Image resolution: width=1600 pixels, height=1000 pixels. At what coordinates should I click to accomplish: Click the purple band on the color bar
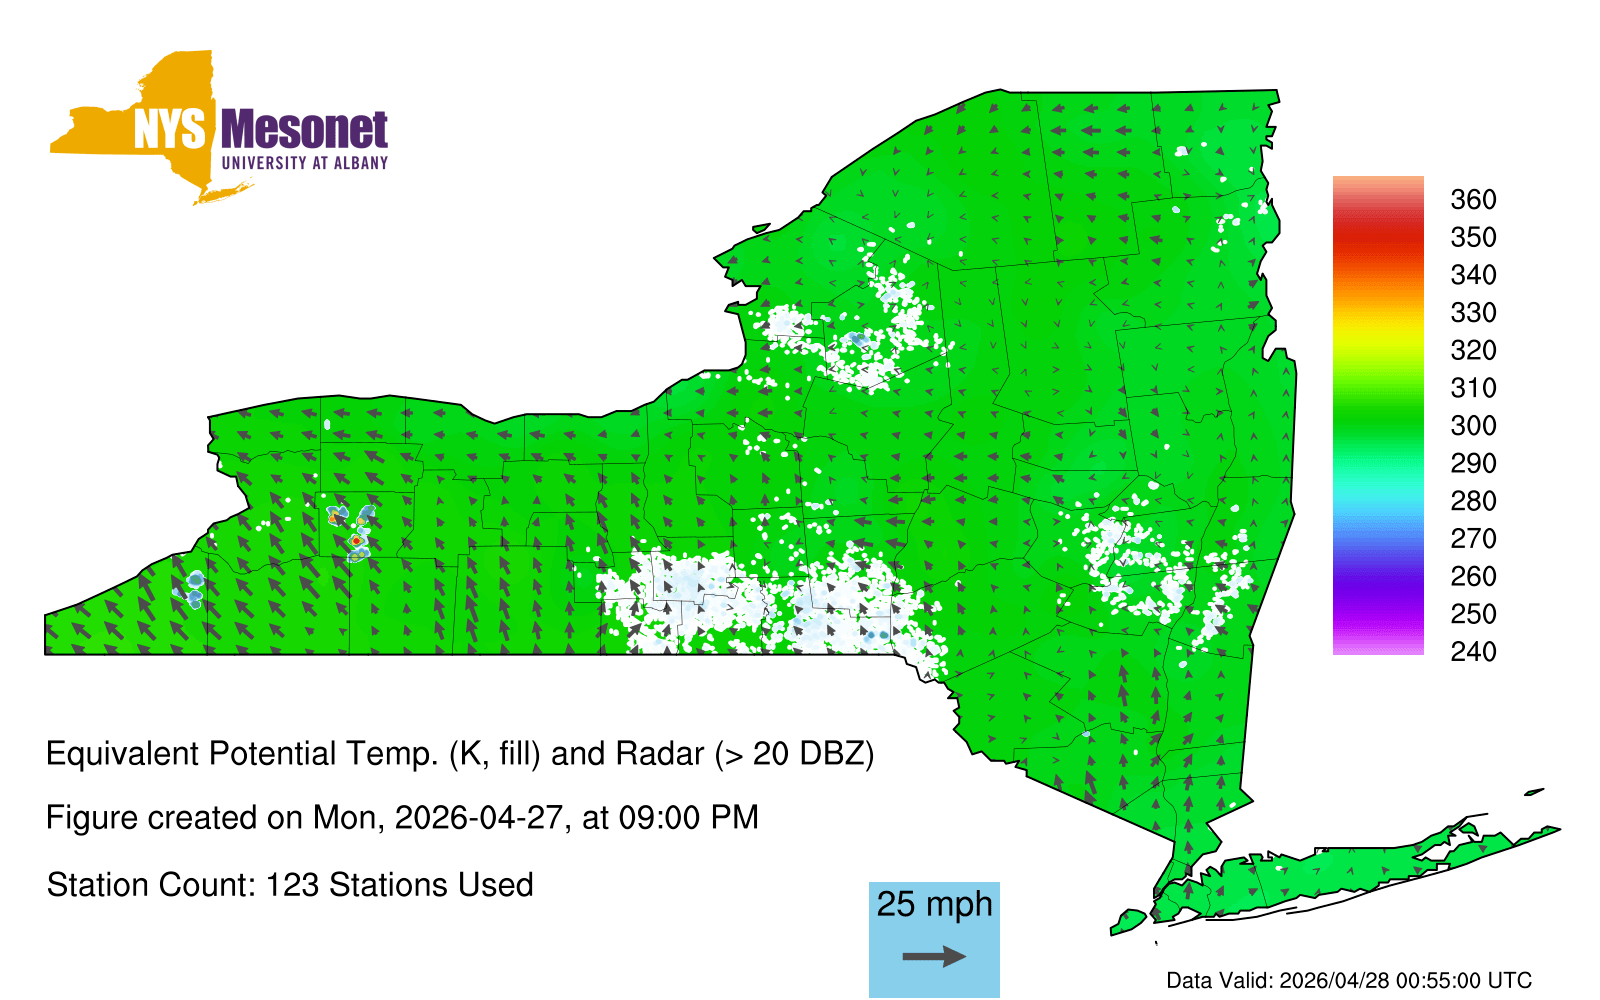tap(1377, 590)
